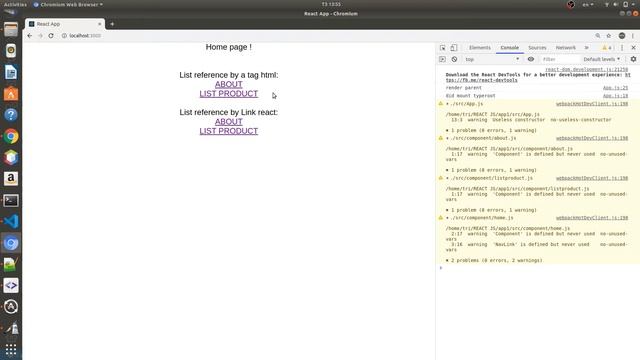Open Help from the dock
Viewport: 640px width, 360px height.
(x=11, y=115)
